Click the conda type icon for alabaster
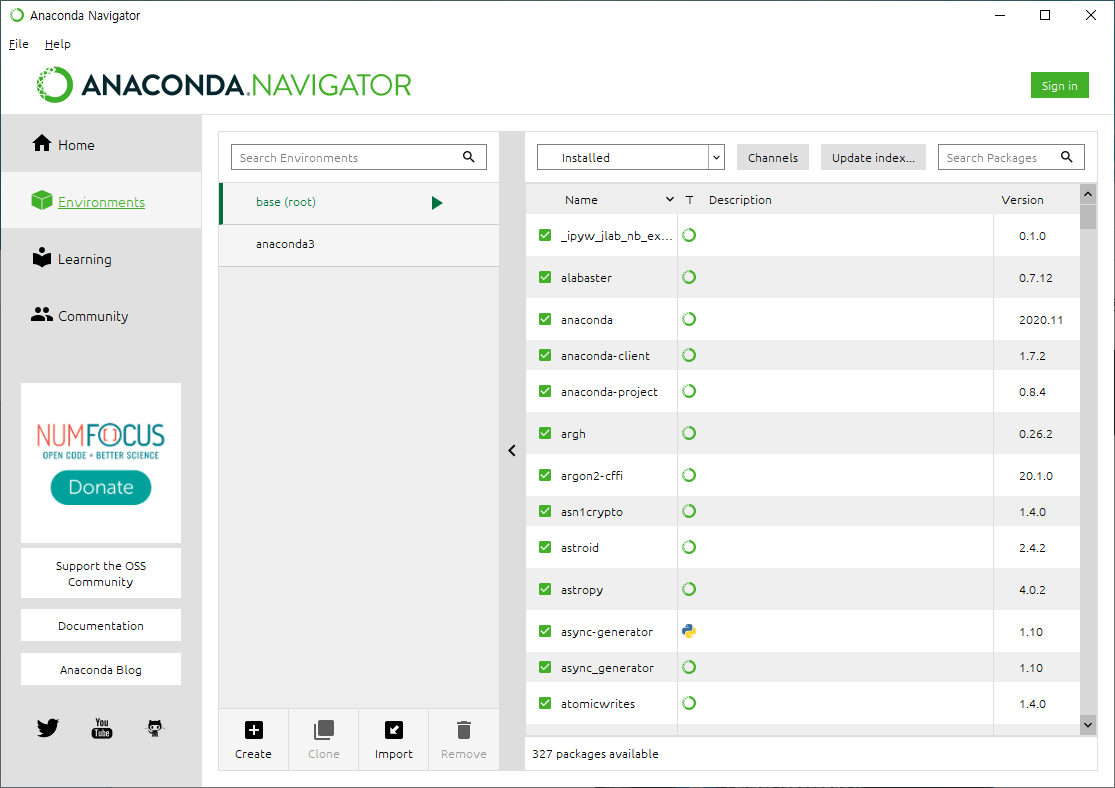The image size is (1115, 788). [x=689, y=277]
